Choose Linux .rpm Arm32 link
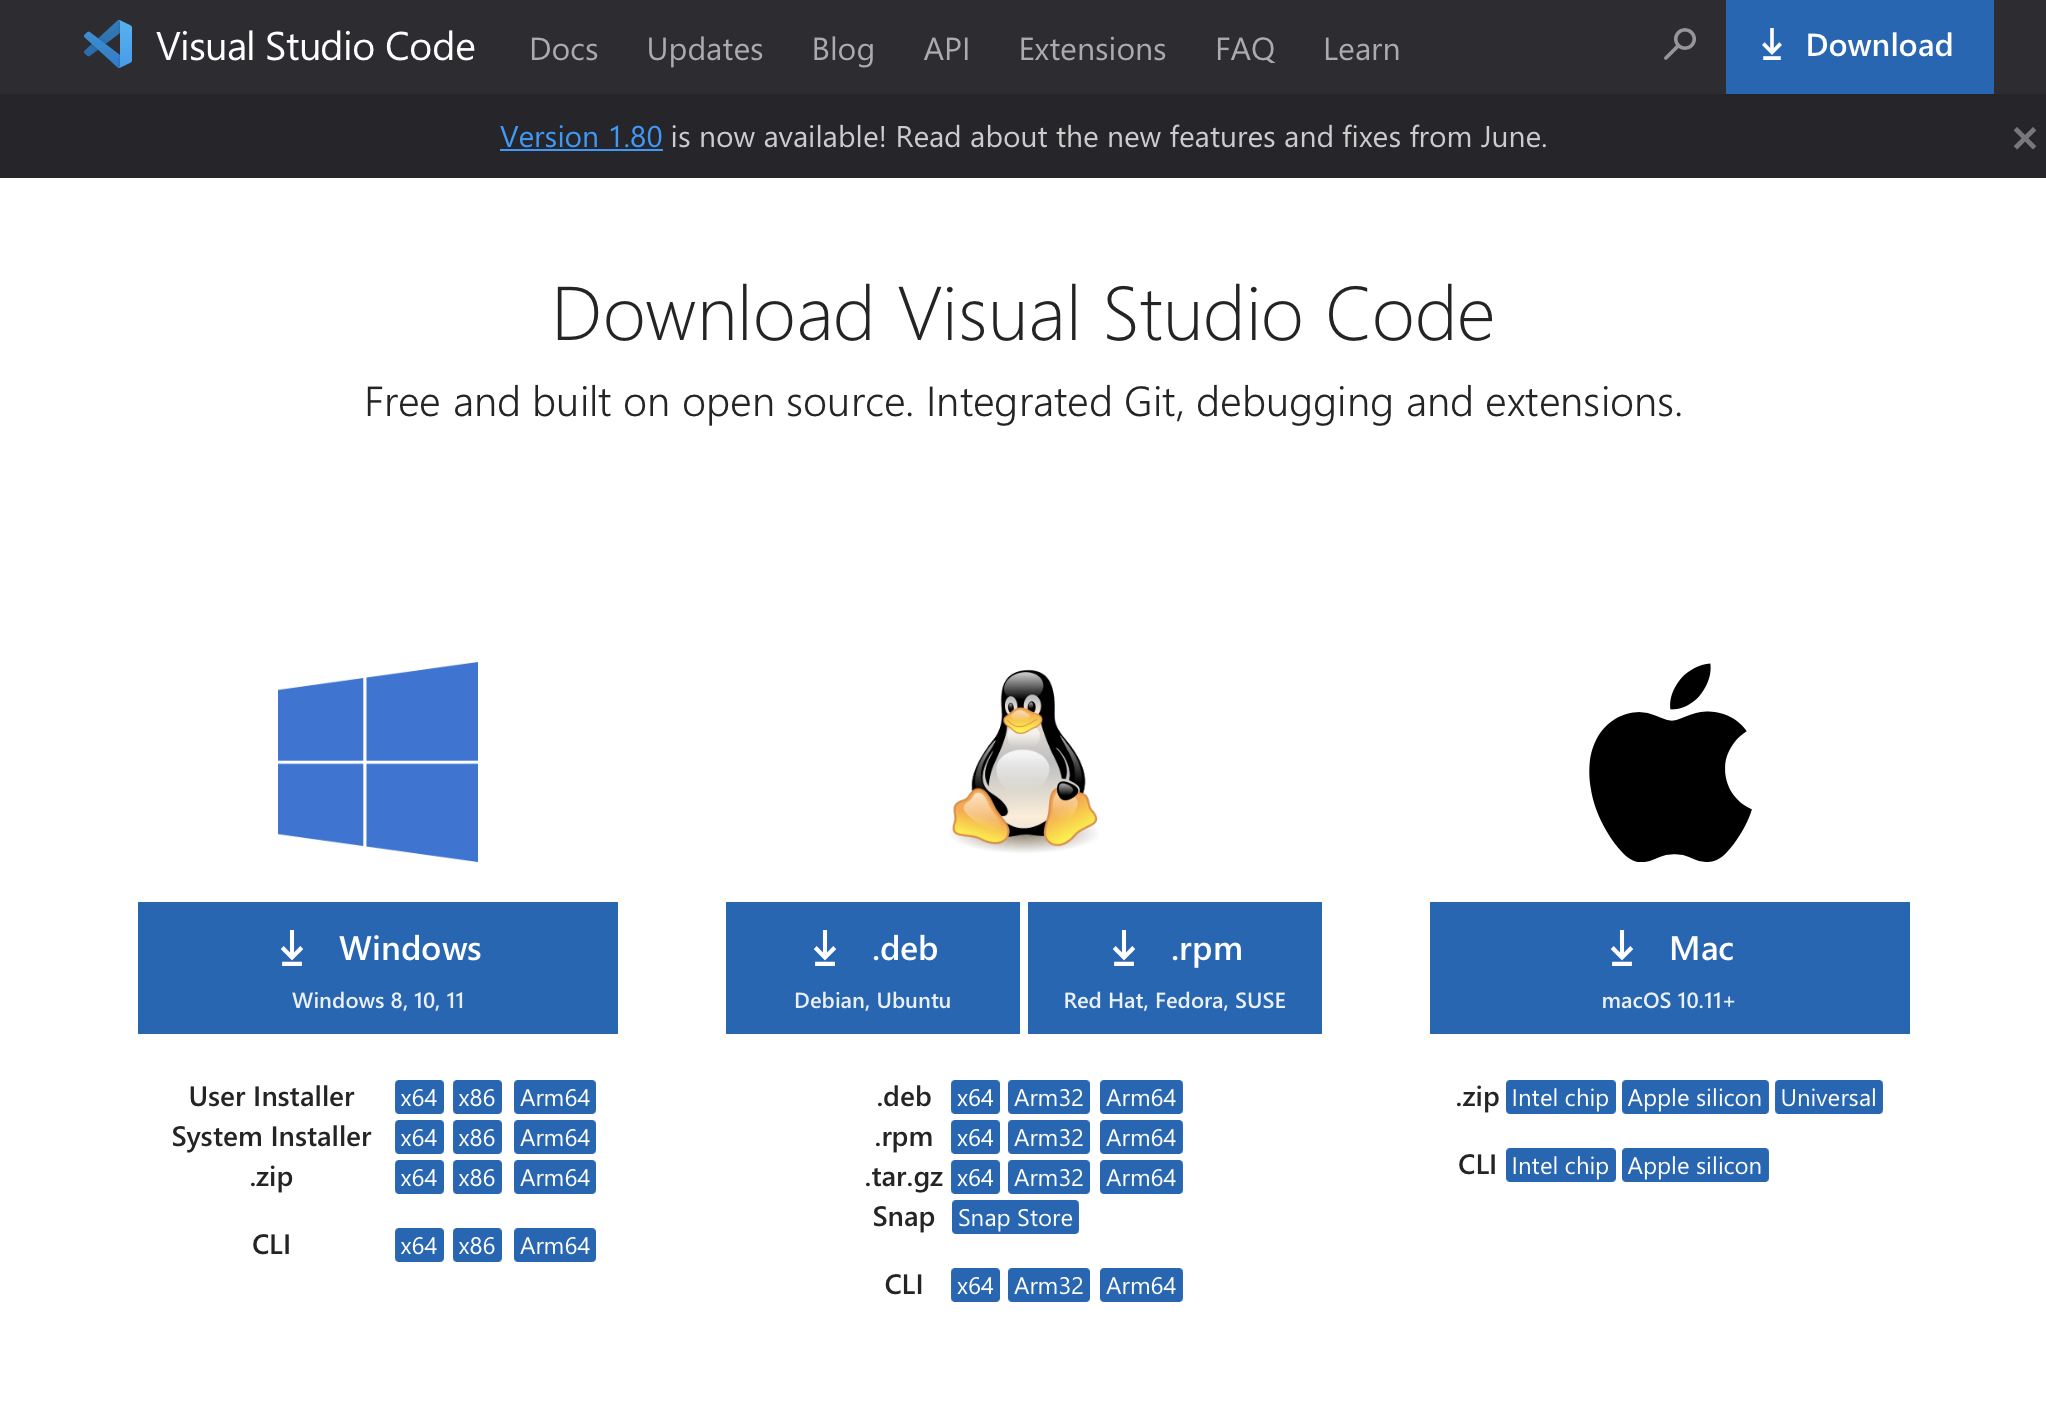Screen dimensions: 2046x1414 [1049, 1138]
